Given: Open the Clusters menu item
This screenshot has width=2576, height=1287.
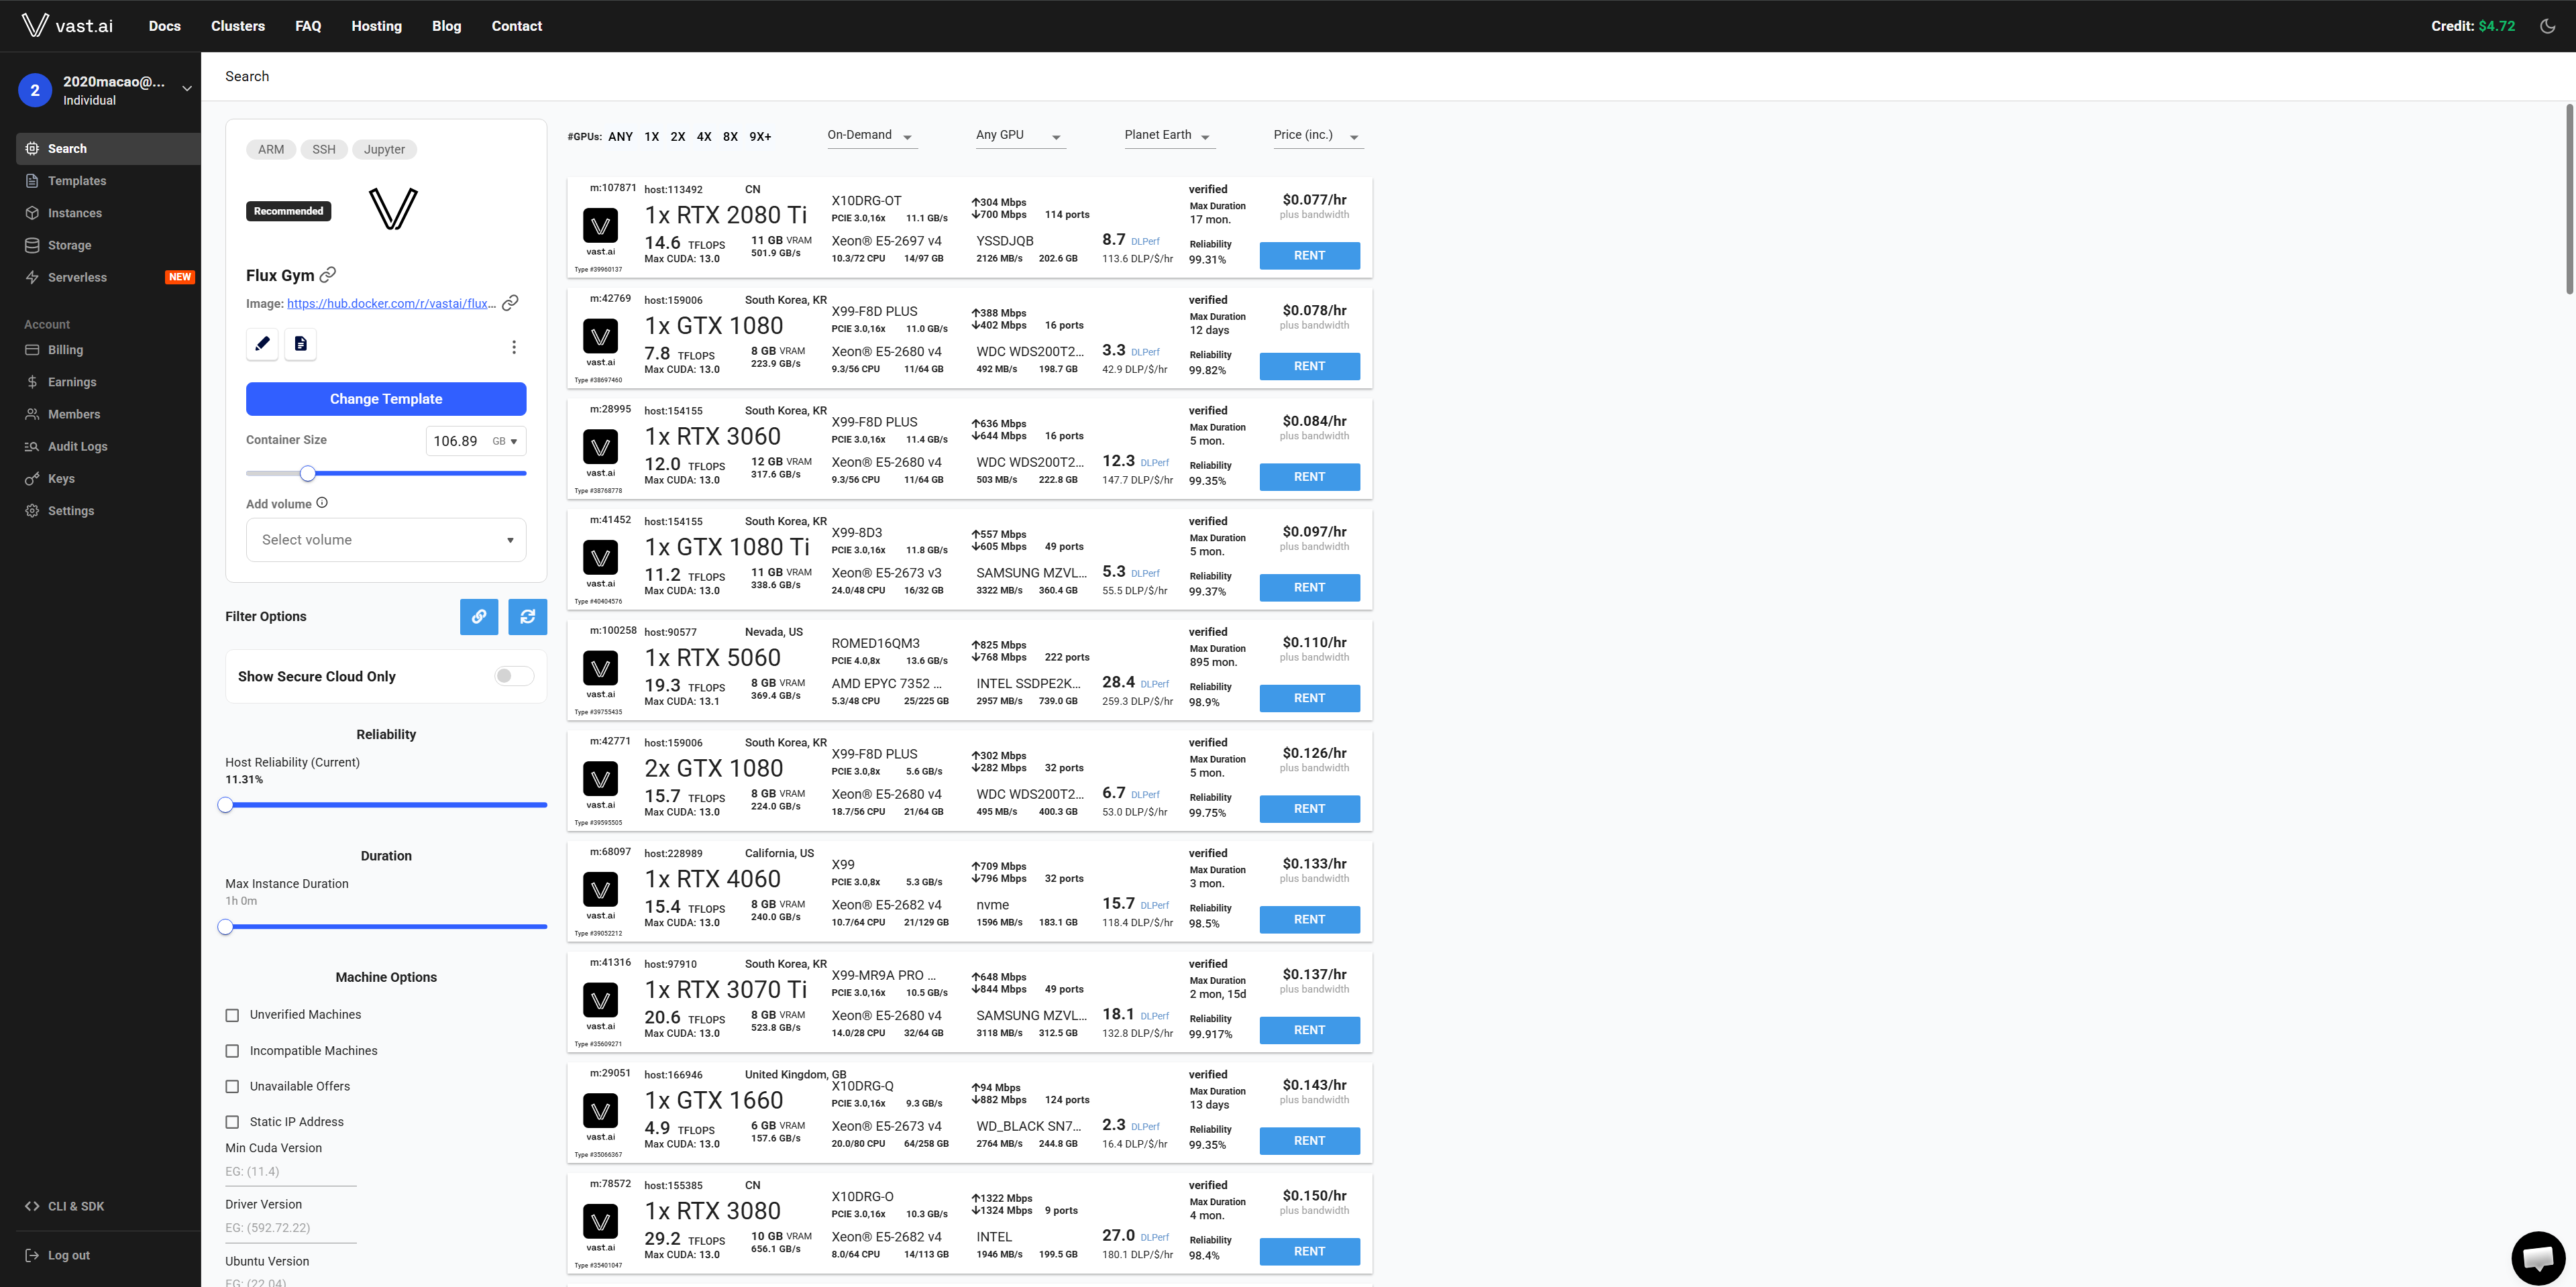Looking at the screenshot, I should [x=238, y=26].
